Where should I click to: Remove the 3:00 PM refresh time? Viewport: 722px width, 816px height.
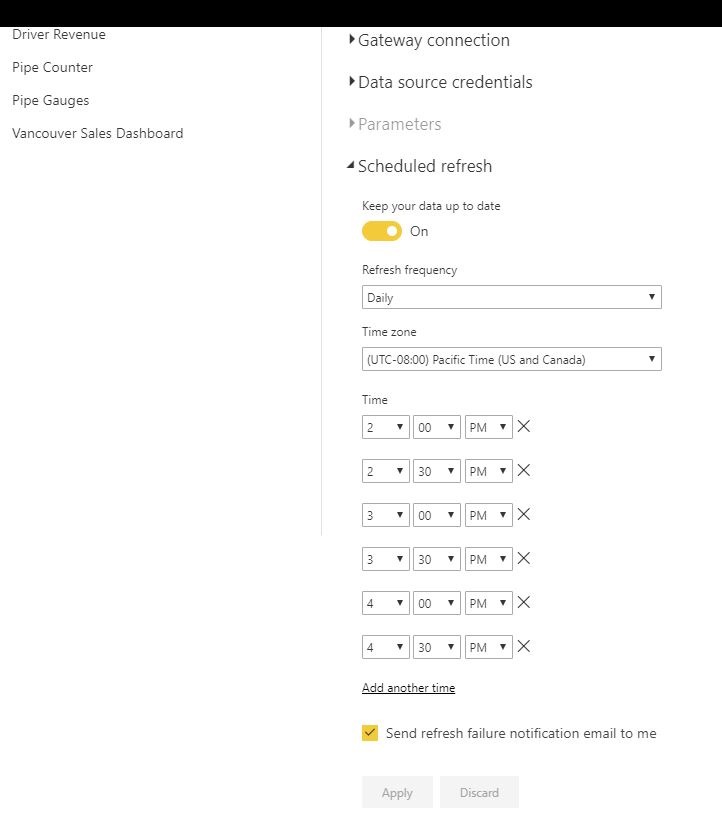pos(524,515)
